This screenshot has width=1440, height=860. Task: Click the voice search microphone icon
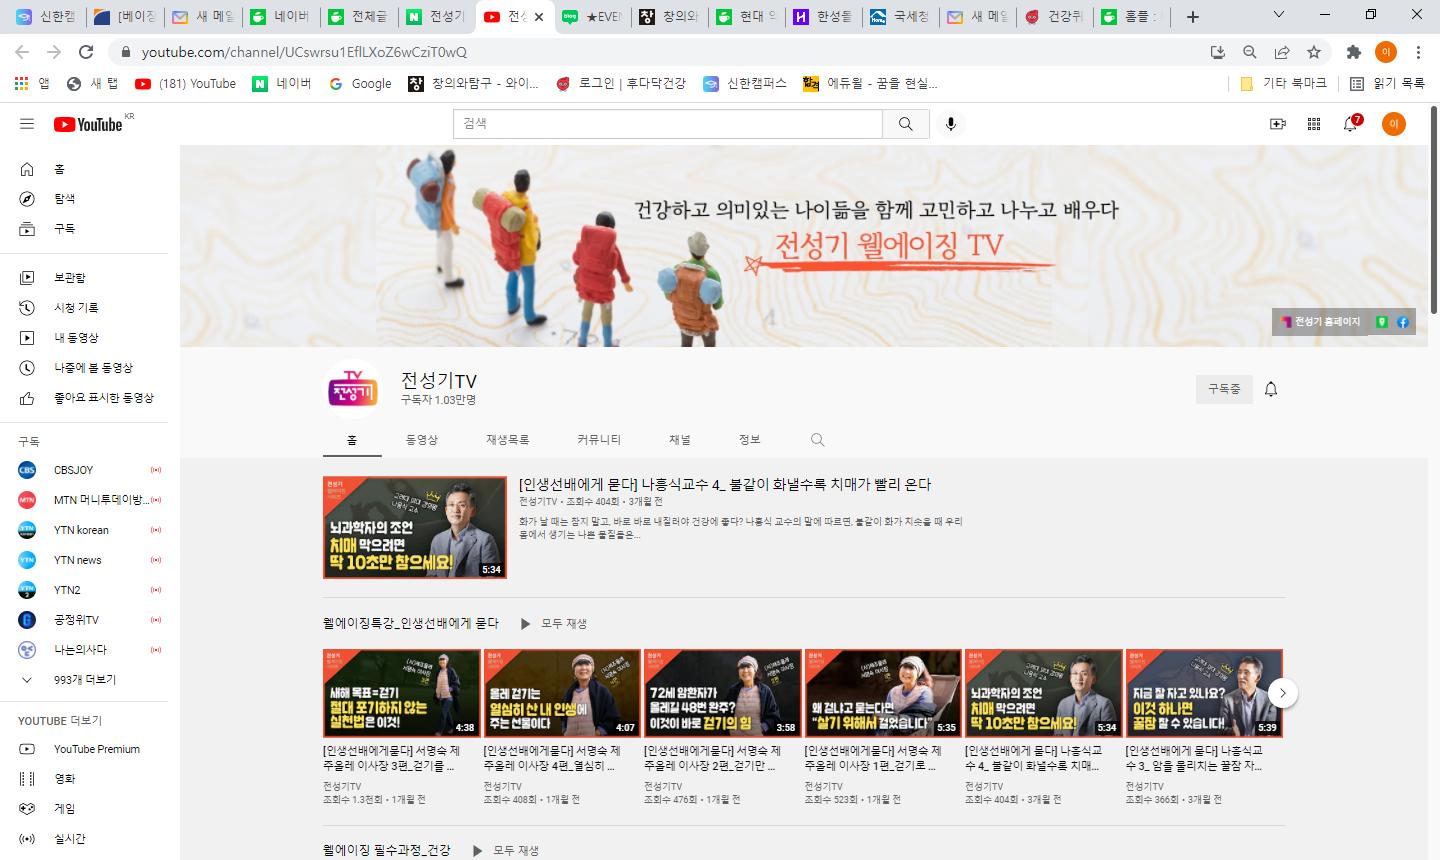(950, 124)
